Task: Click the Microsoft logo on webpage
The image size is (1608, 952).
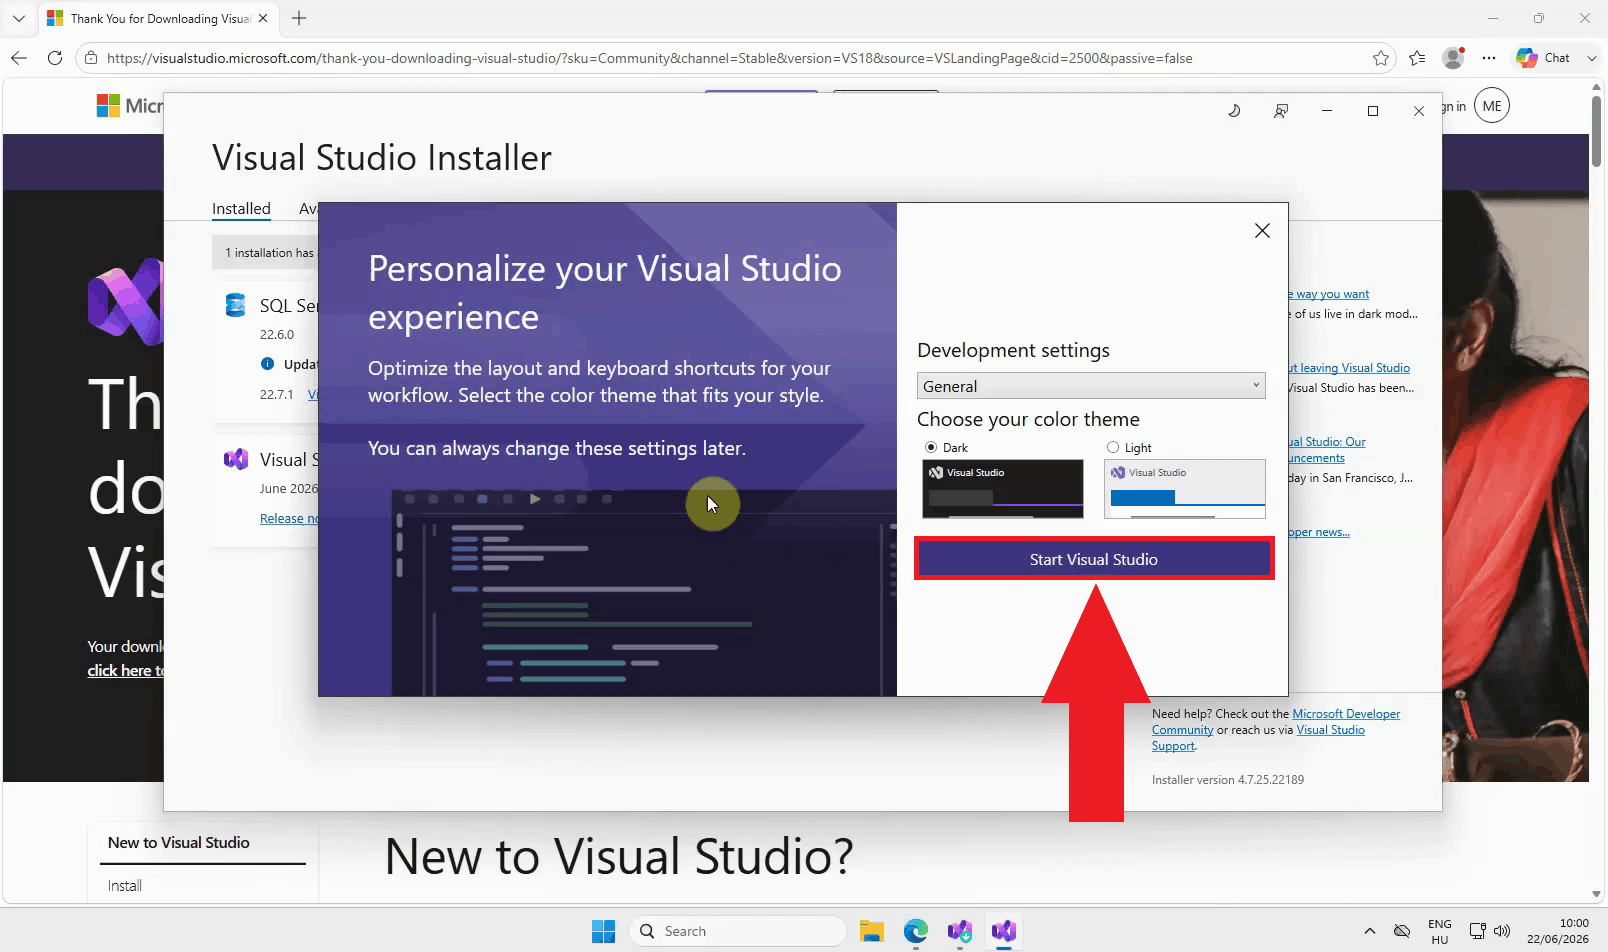Action: tap(129, 105)
